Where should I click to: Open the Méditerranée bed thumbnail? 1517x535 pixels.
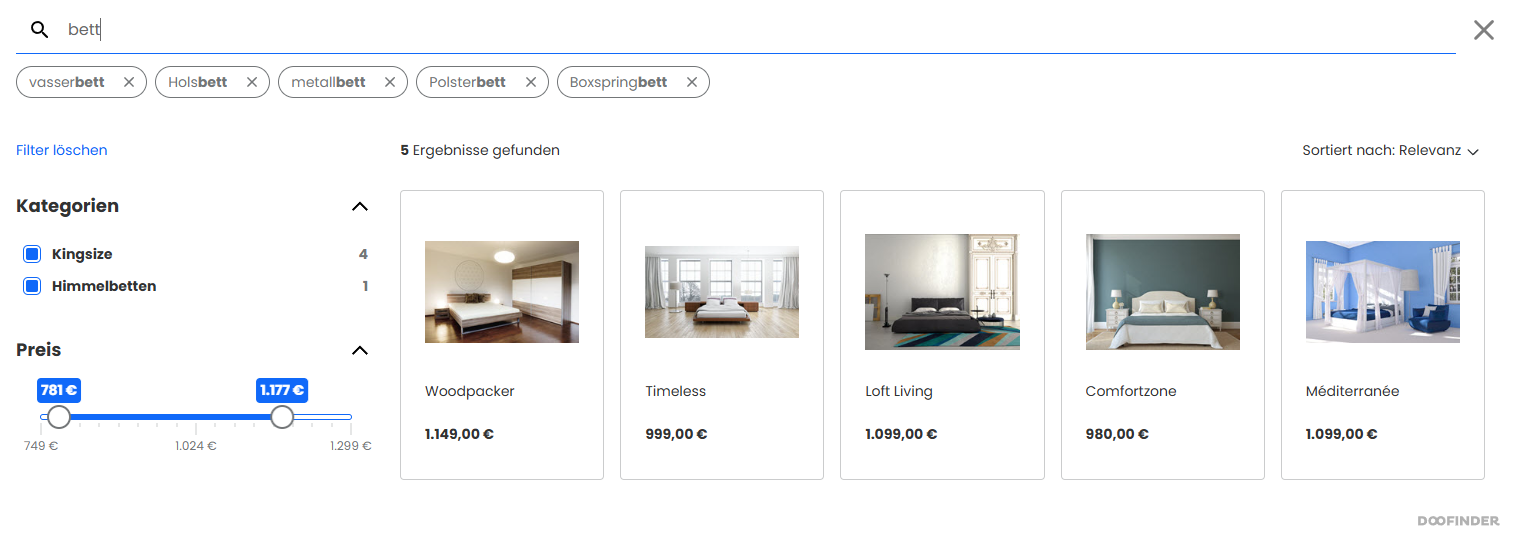tap(1383, 292)
